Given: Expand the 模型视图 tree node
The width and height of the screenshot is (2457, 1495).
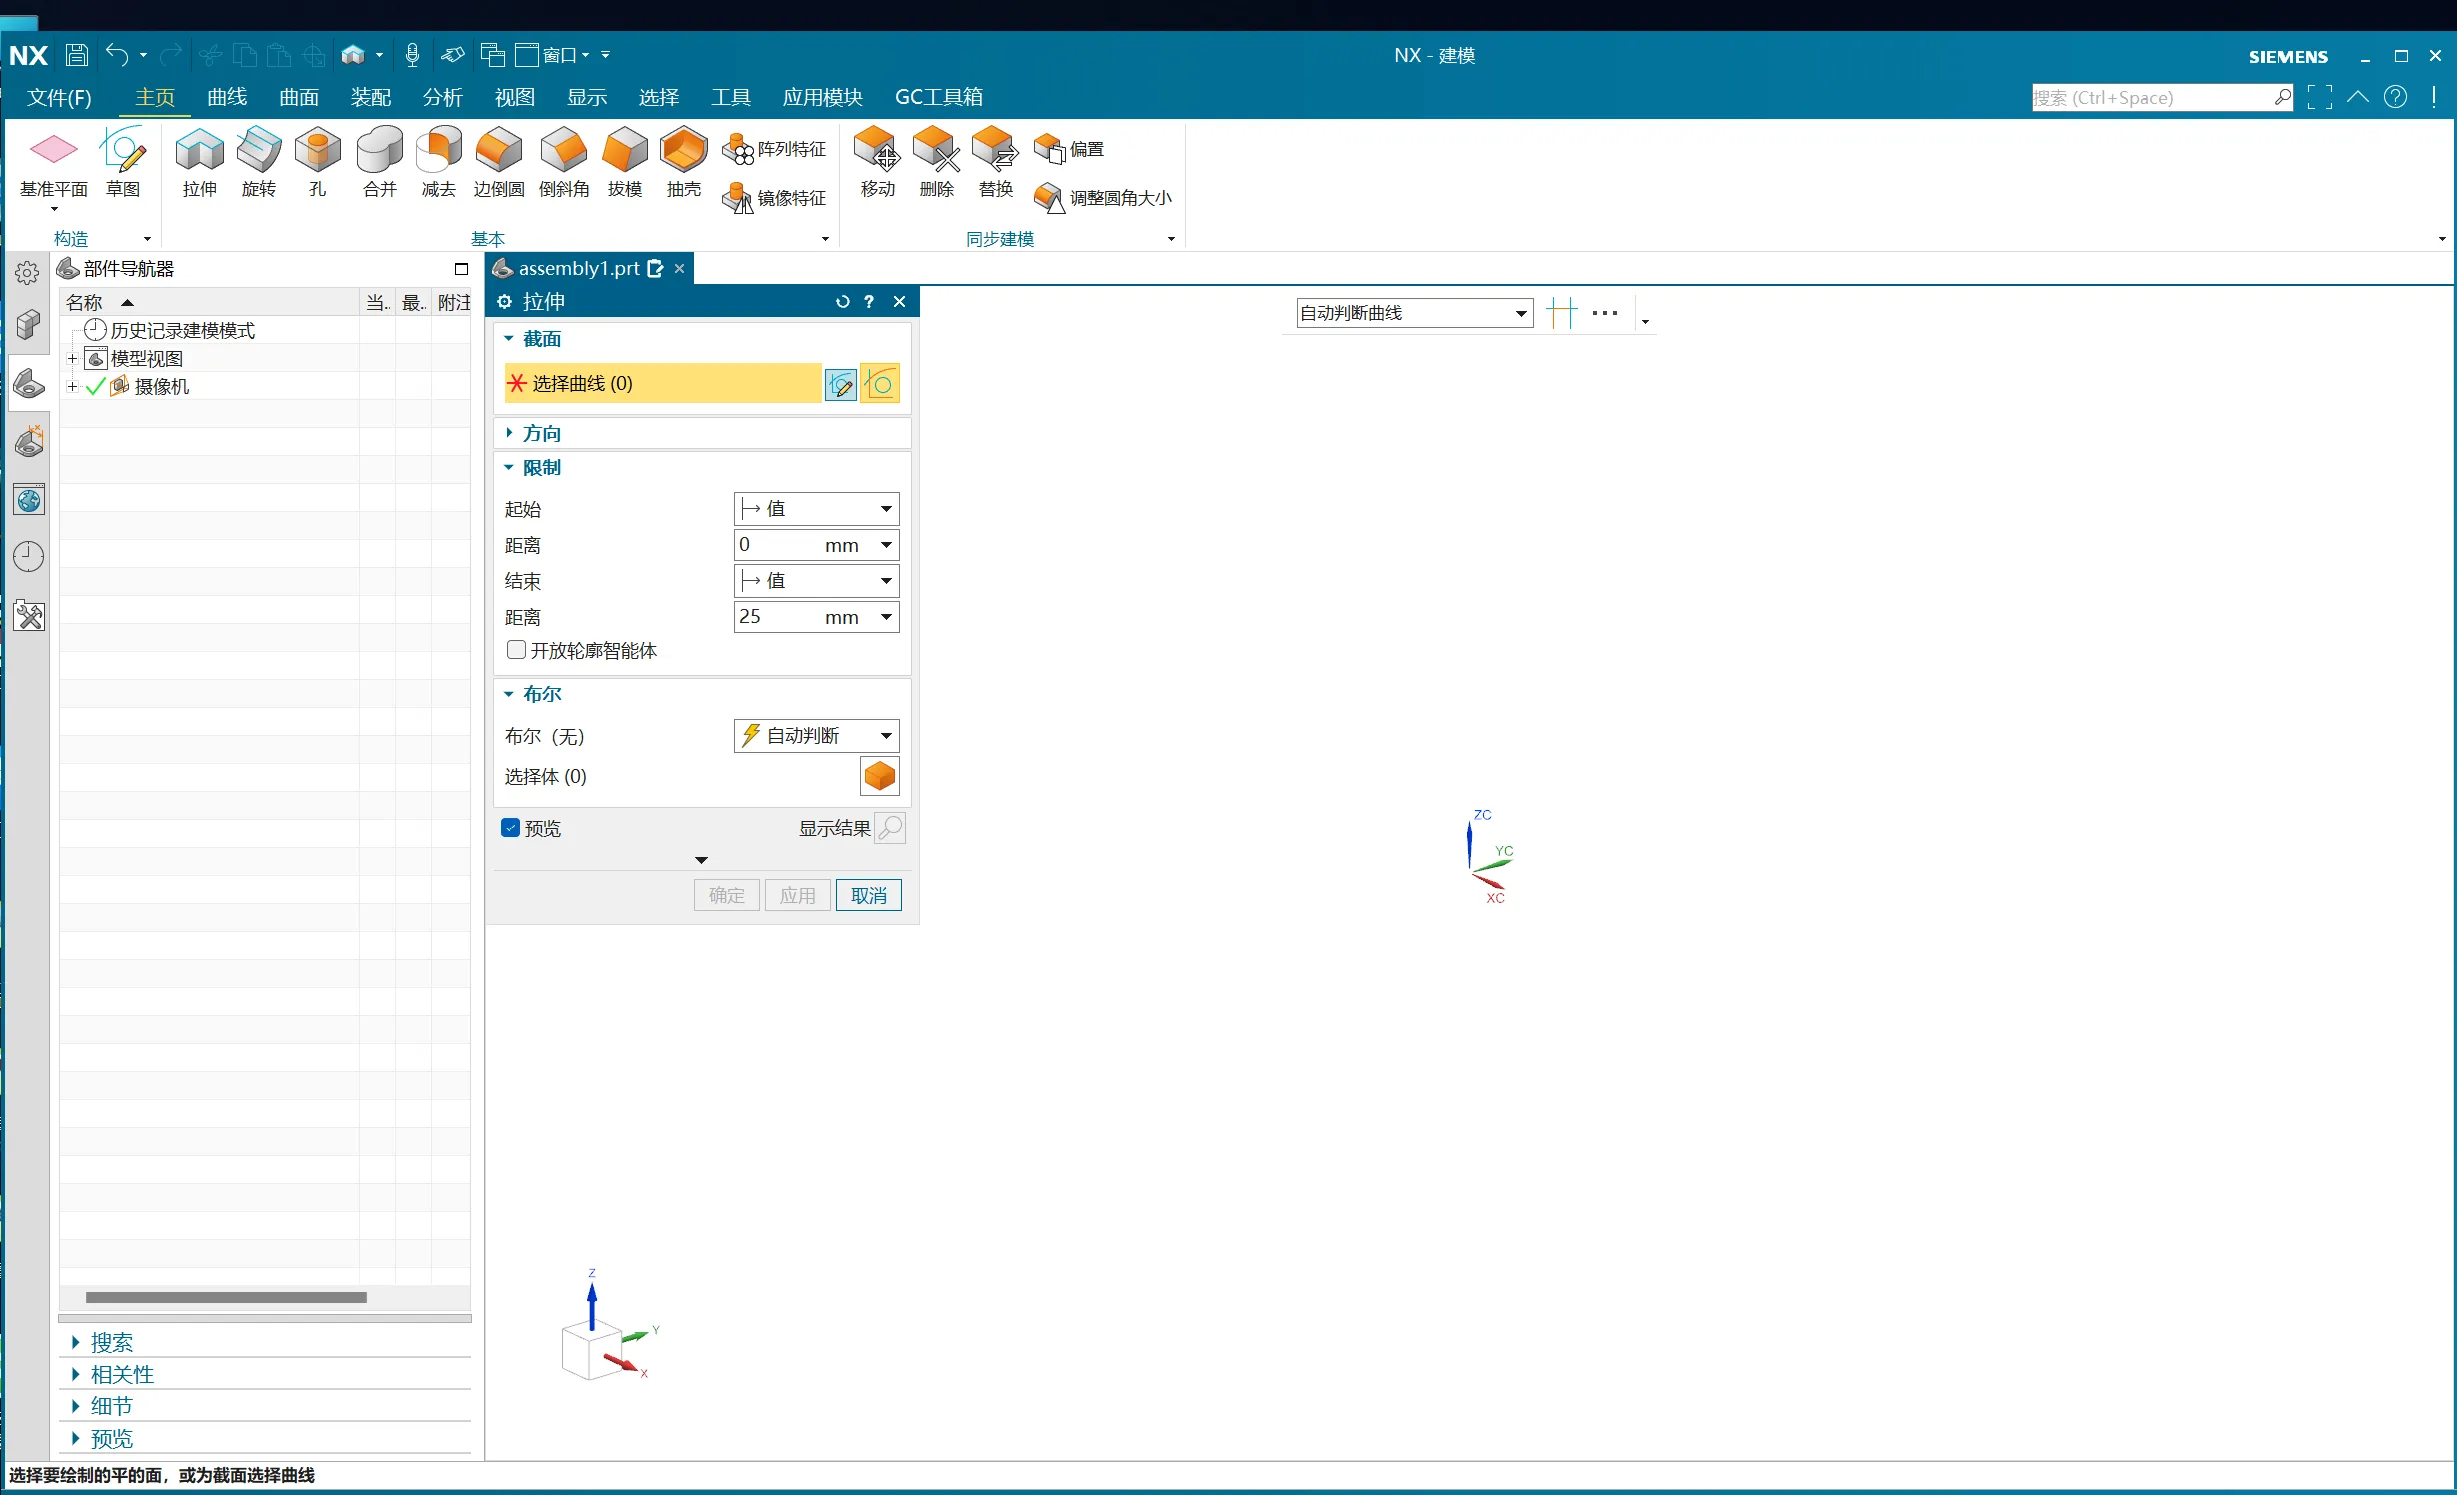Looking at the screenshot, I should [72, 358].
